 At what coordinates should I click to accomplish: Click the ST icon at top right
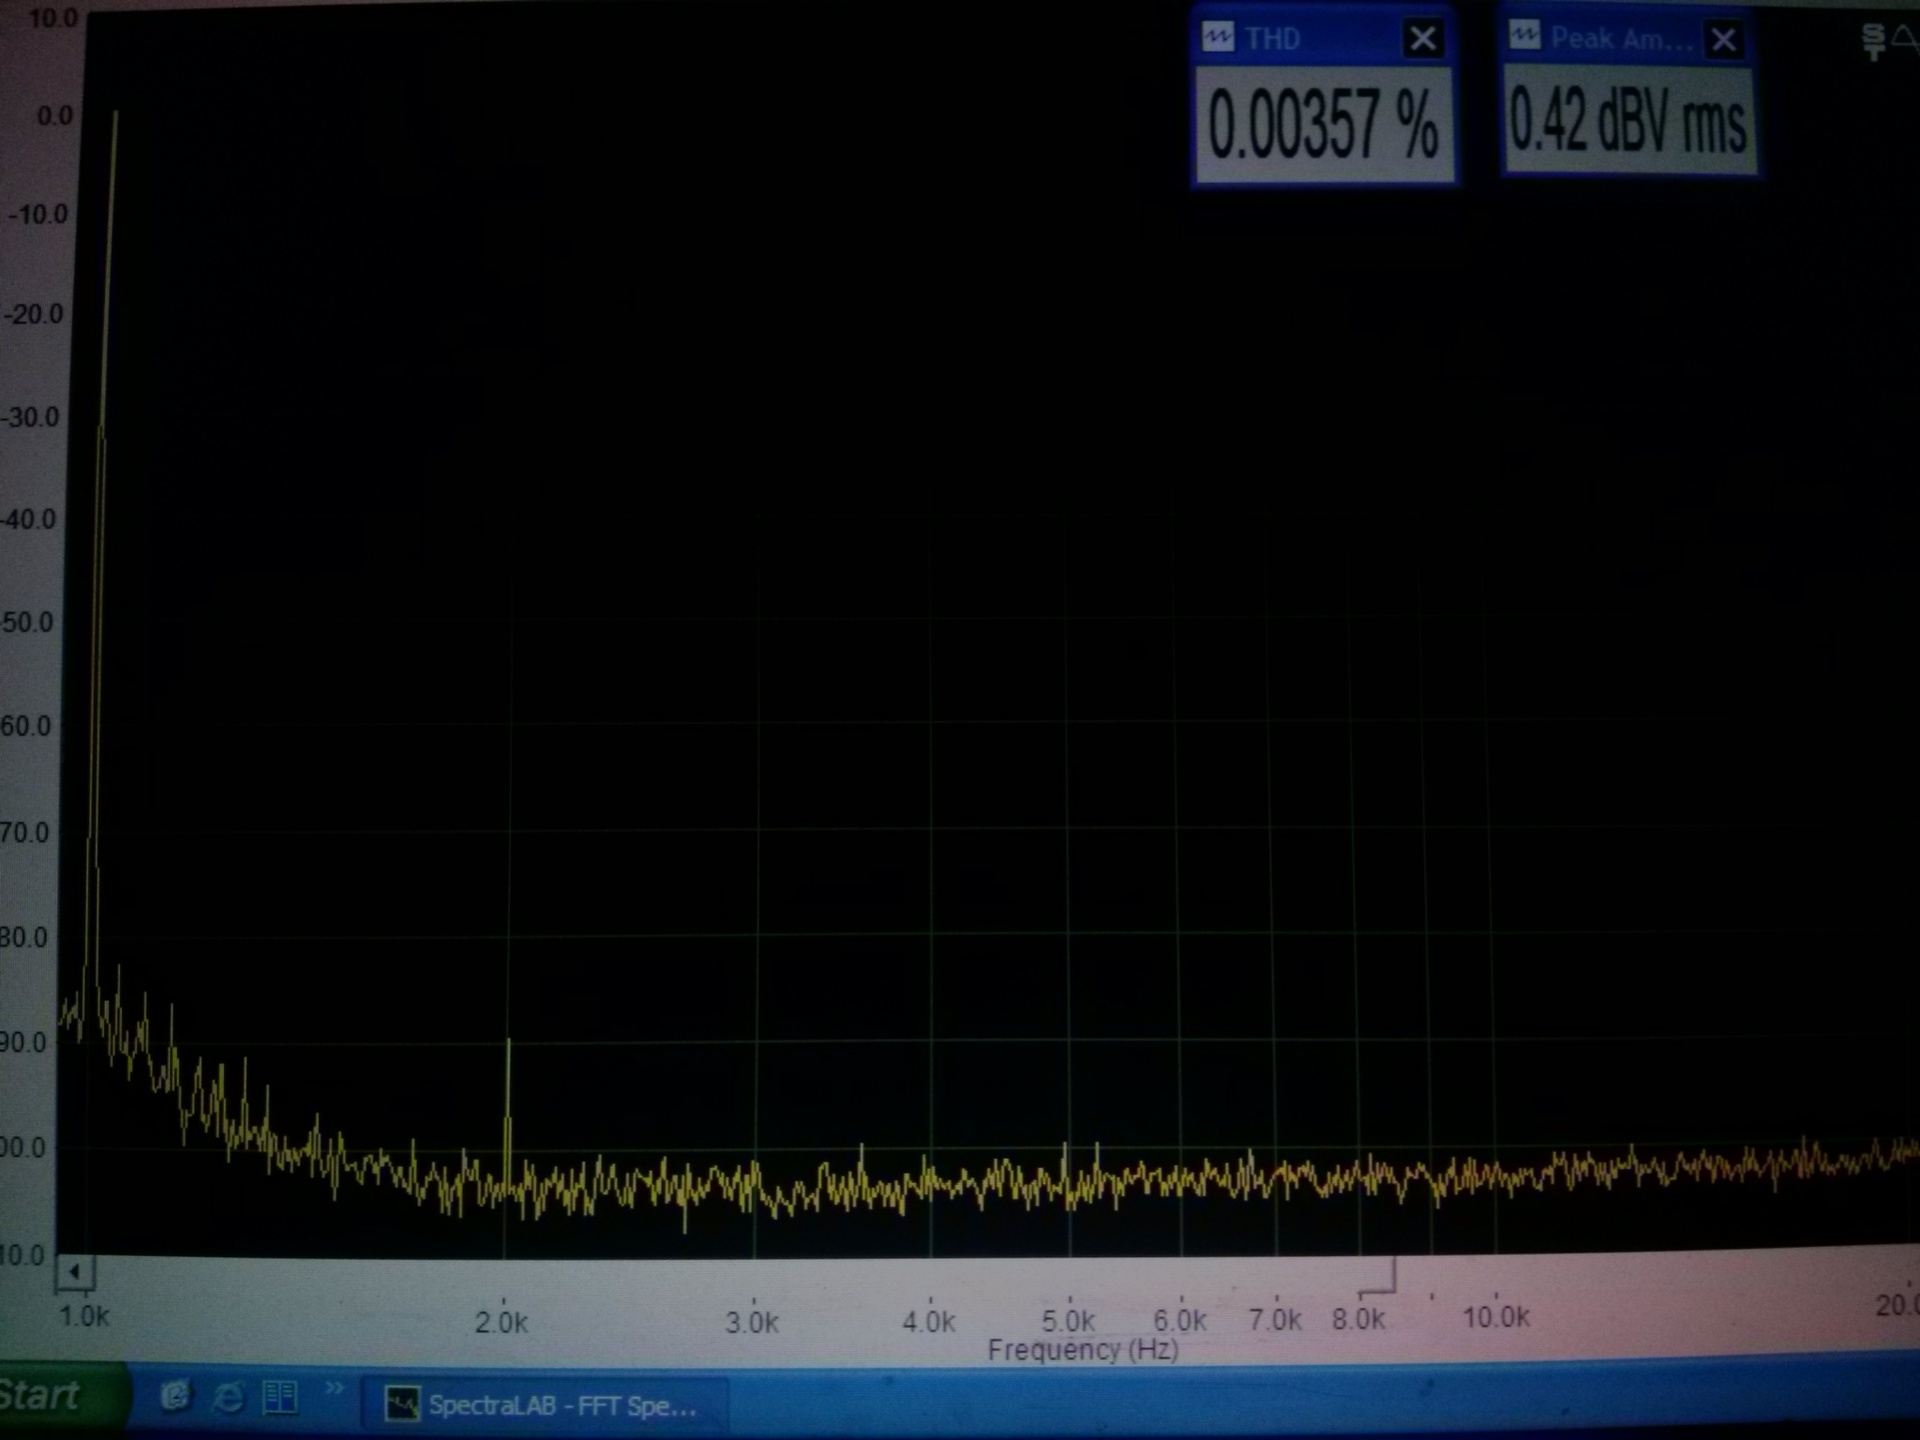click(1874, 41)
